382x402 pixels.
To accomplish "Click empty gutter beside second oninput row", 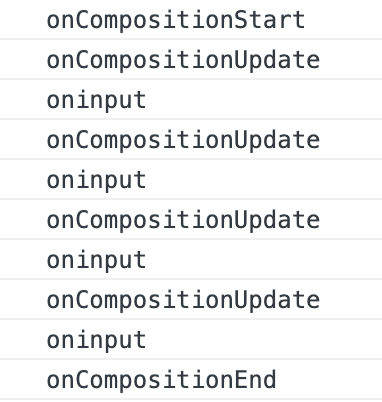I will (22, 179).
